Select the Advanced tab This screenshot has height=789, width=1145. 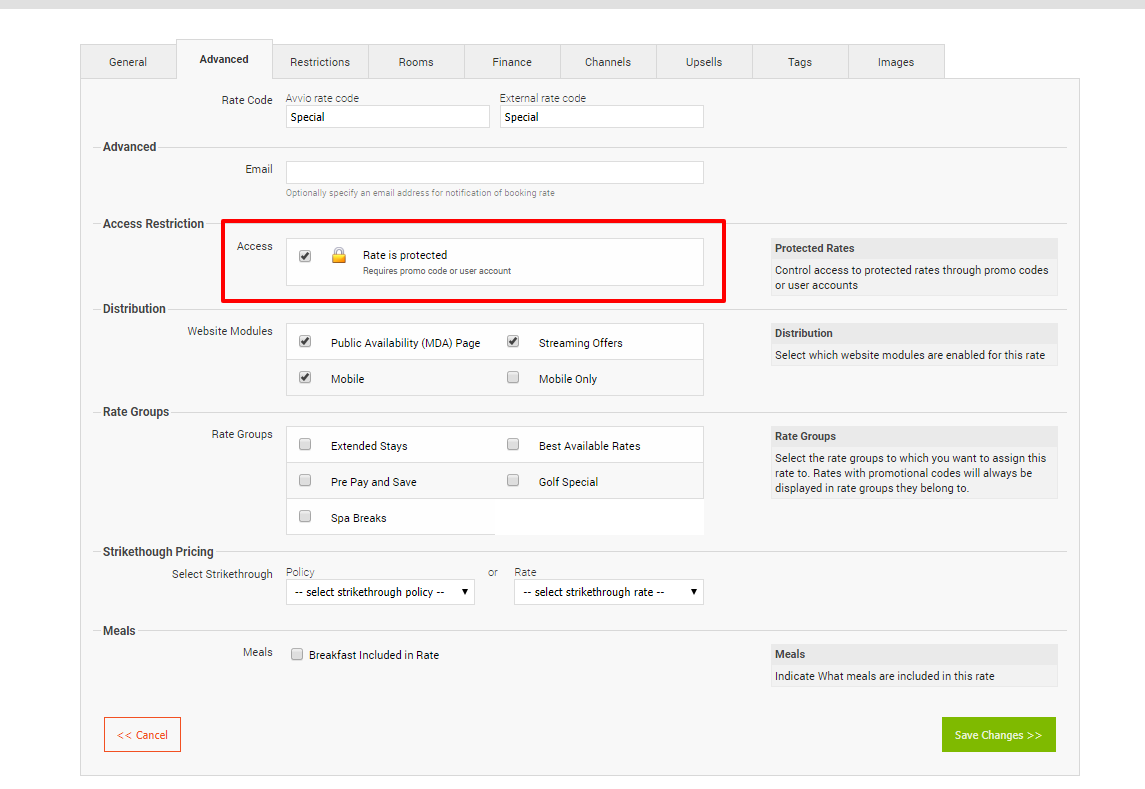click(224, 59)
